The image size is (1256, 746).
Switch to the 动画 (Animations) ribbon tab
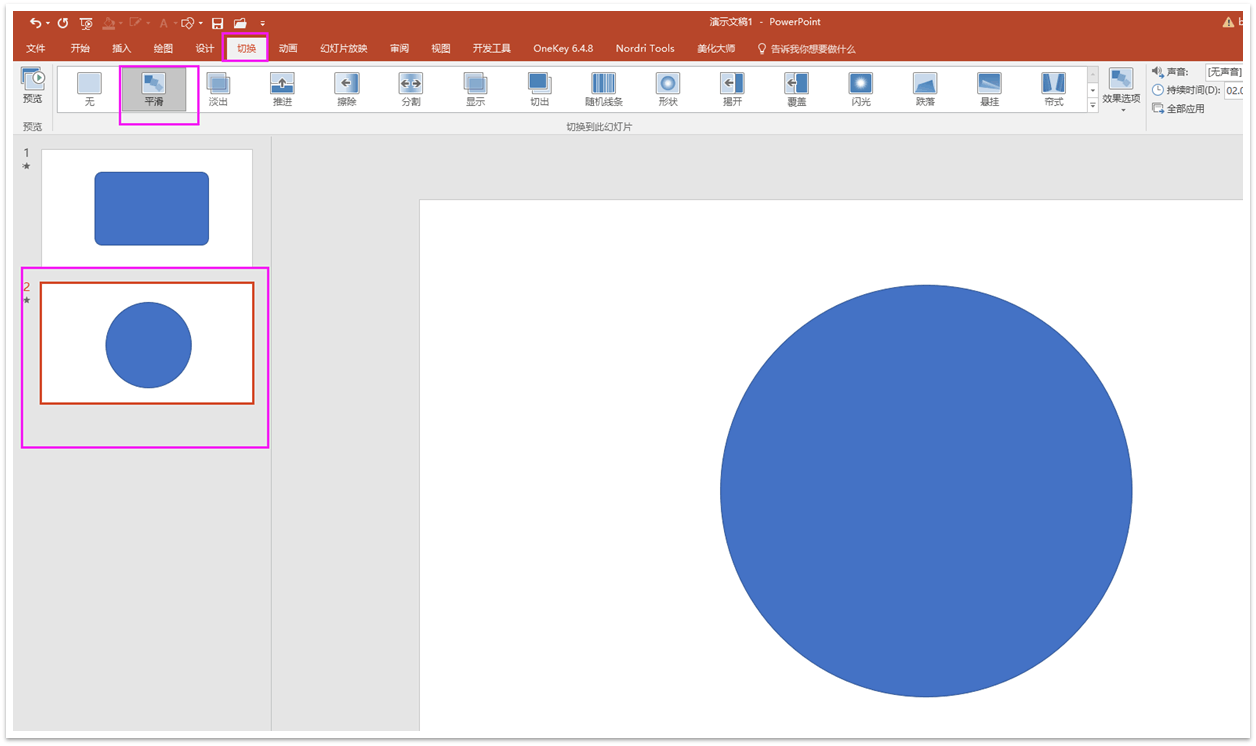[287, 47]
